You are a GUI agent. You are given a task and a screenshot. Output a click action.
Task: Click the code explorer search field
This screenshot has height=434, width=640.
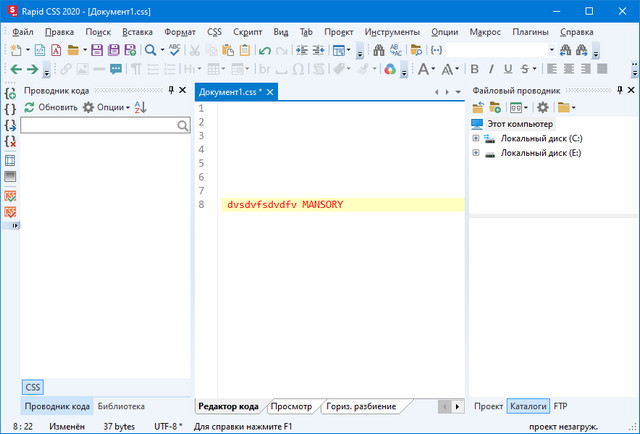[x=99, y=126]
